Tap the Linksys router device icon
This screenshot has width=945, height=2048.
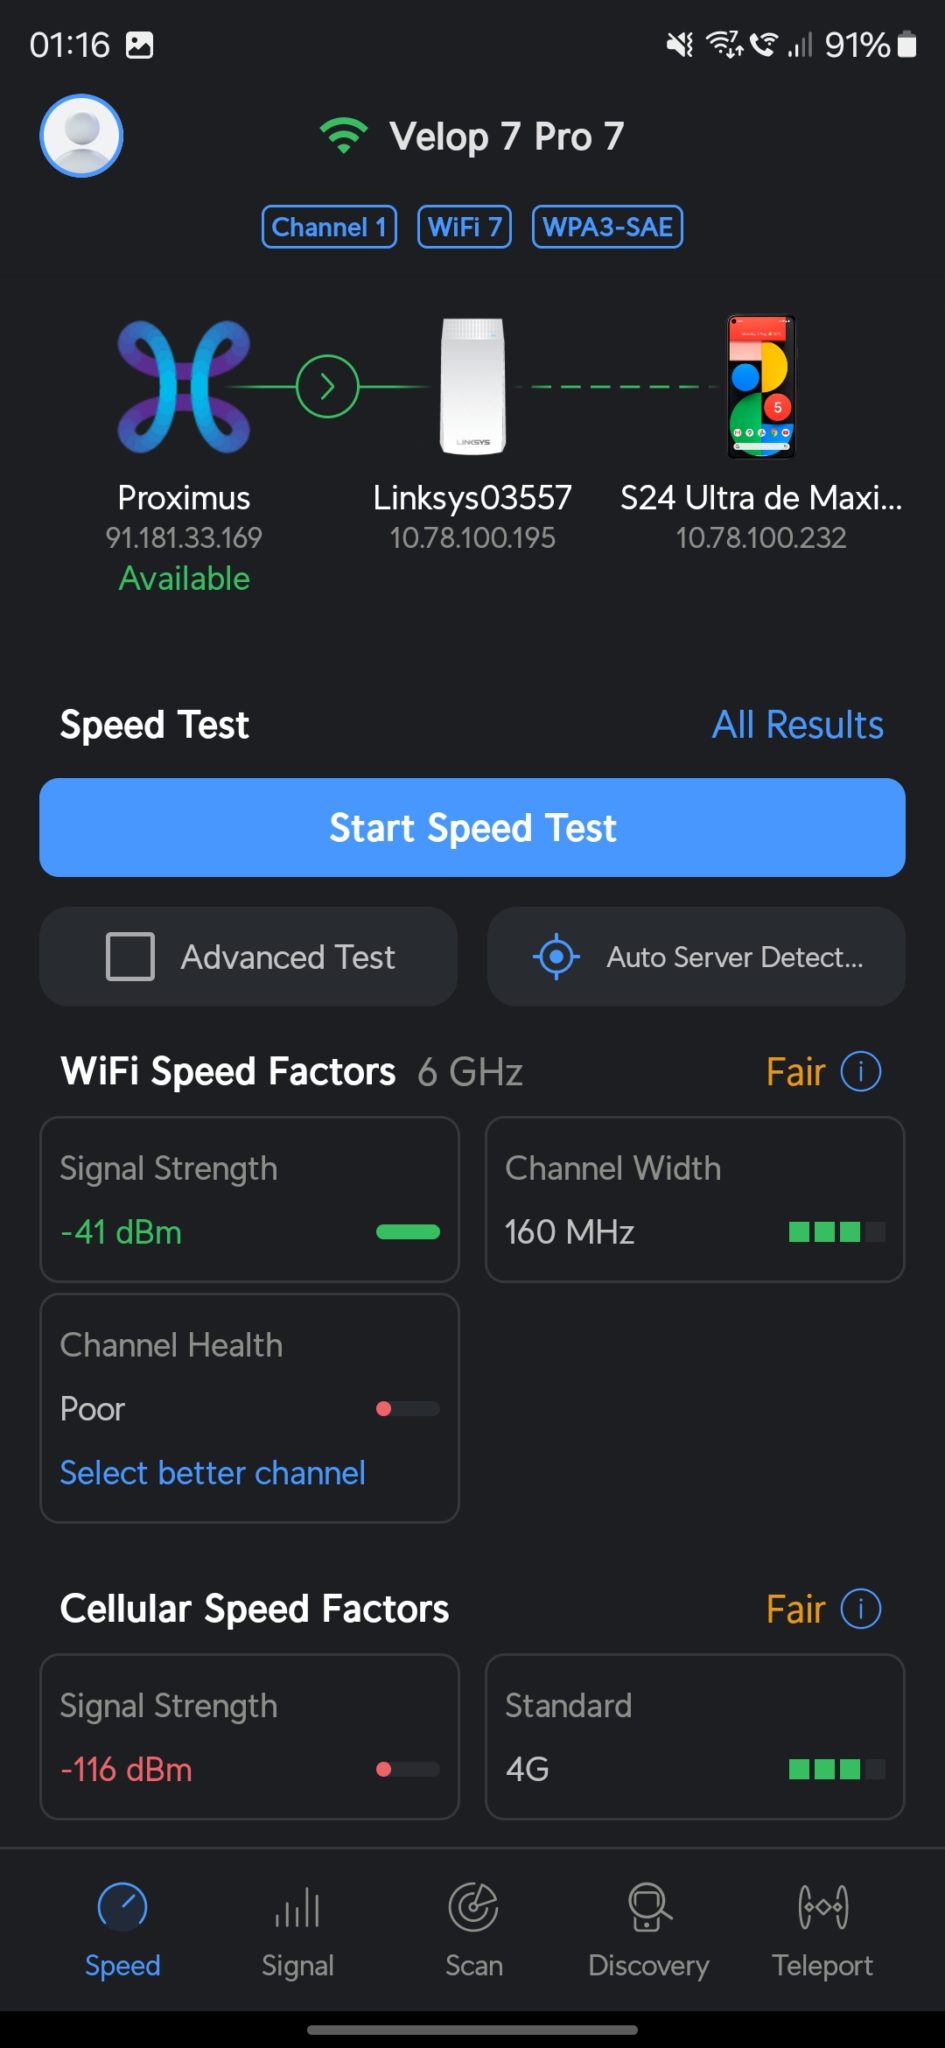click(473, 387)
